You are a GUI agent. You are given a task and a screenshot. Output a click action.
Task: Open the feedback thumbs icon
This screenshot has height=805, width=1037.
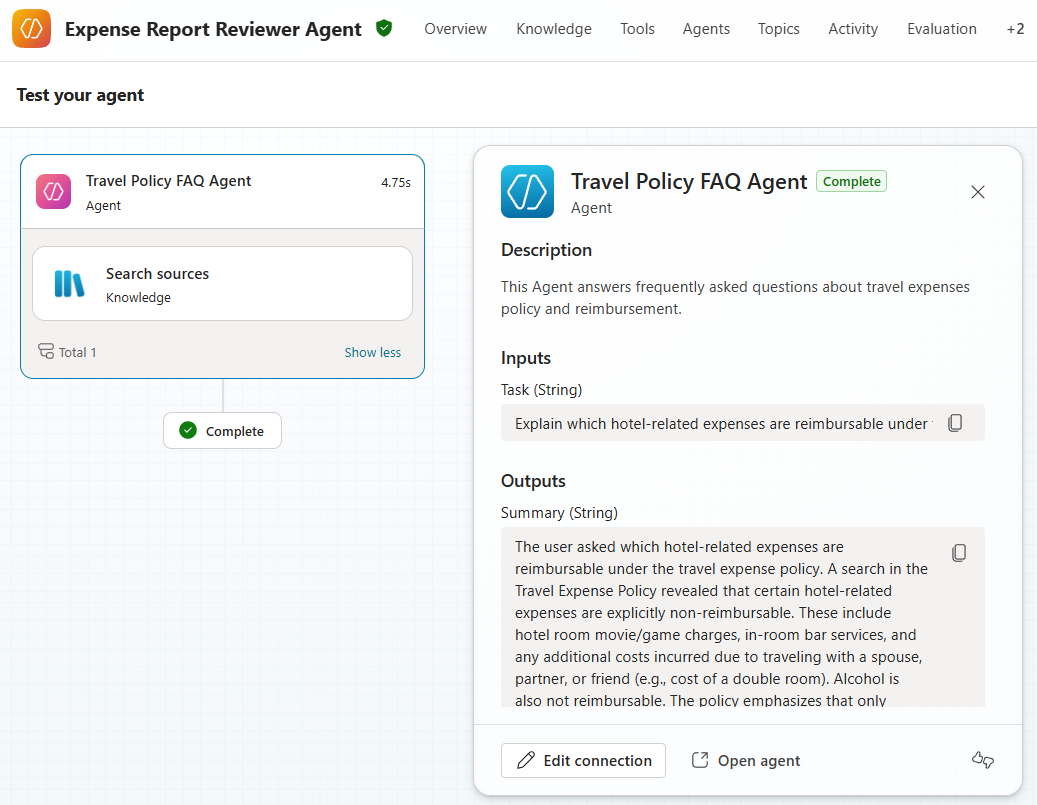pyautogui.click(x=982, y=760)
